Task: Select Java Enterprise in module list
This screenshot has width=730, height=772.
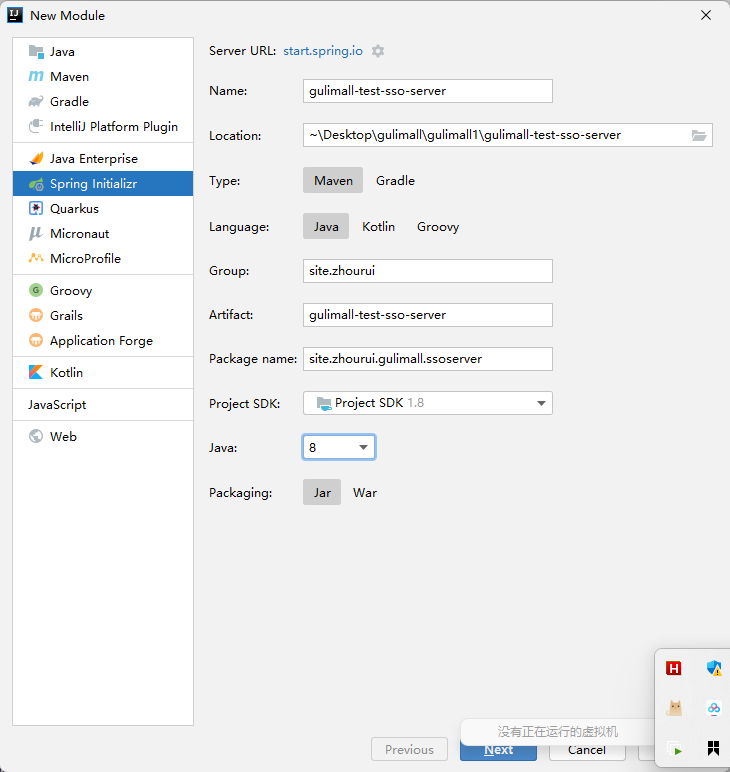Action: [103, 159]
